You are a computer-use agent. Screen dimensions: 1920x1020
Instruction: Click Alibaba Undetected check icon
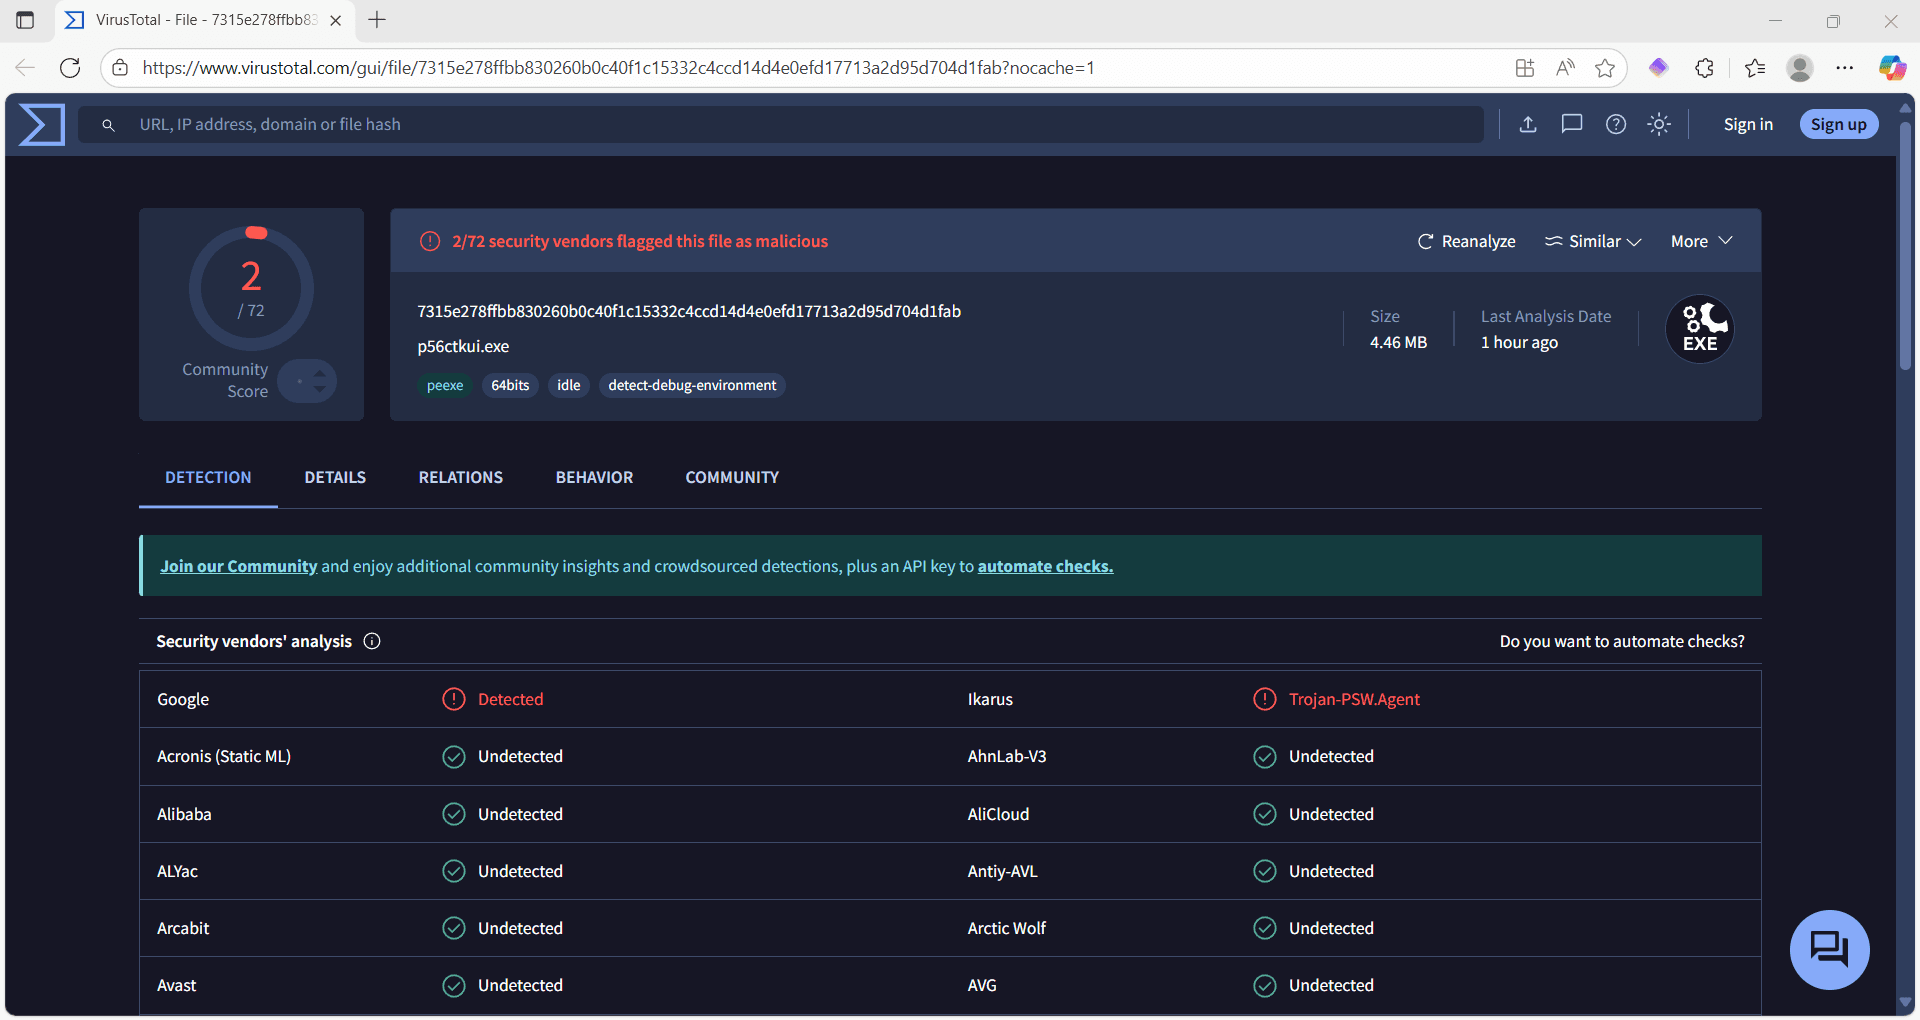(x=454, y=814)
